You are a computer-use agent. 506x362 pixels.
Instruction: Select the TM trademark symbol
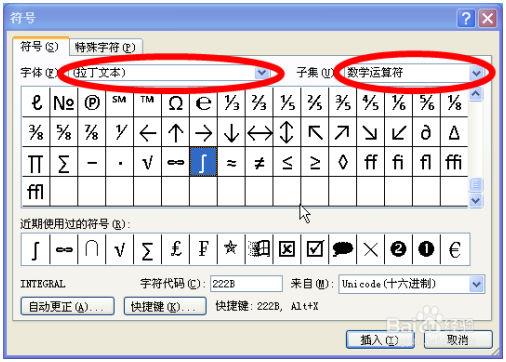pyautogui.click(x=147, y=102)
